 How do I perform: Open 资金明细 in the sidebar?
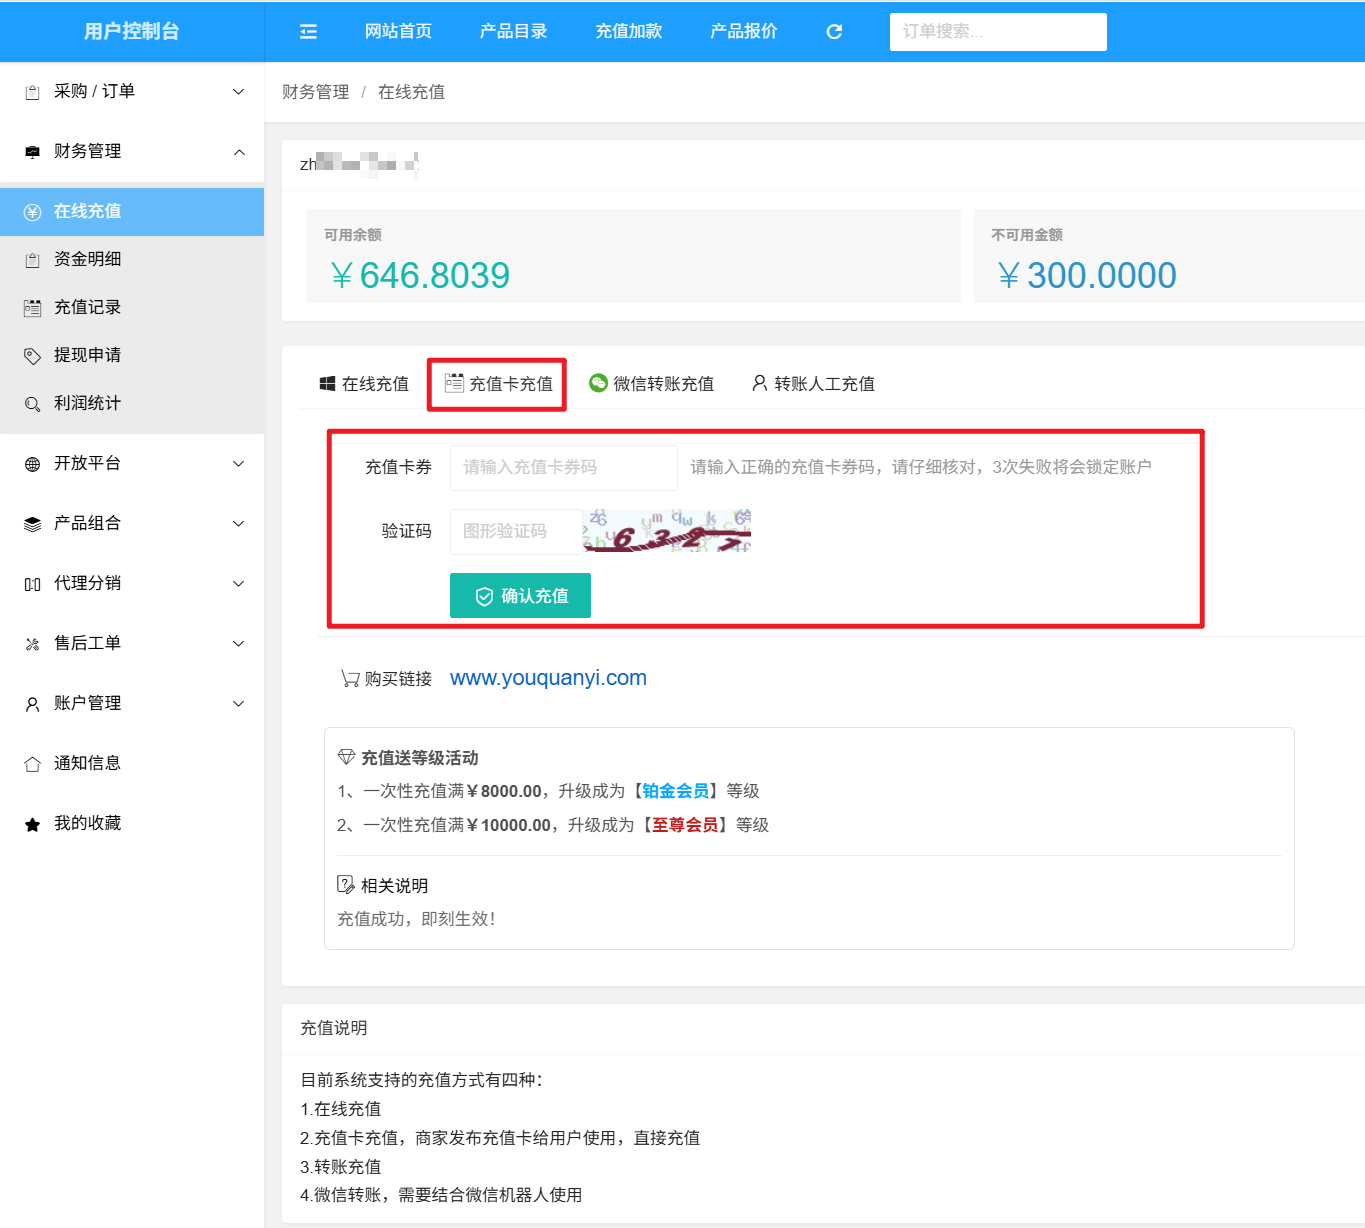87,259
